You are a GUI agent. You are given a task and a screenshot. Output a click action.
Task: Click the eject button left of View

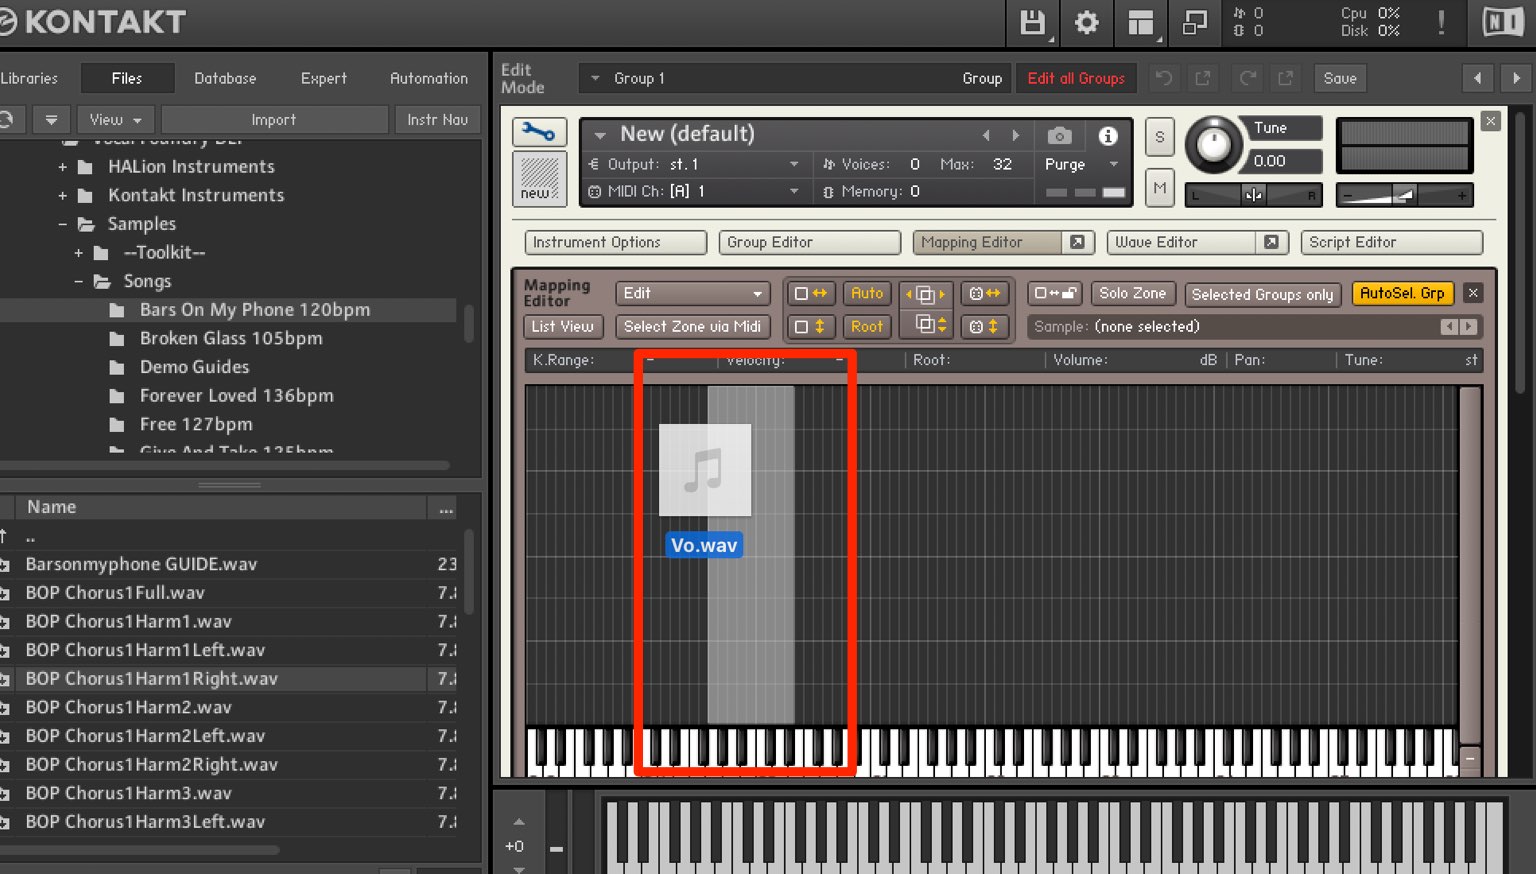51,120
